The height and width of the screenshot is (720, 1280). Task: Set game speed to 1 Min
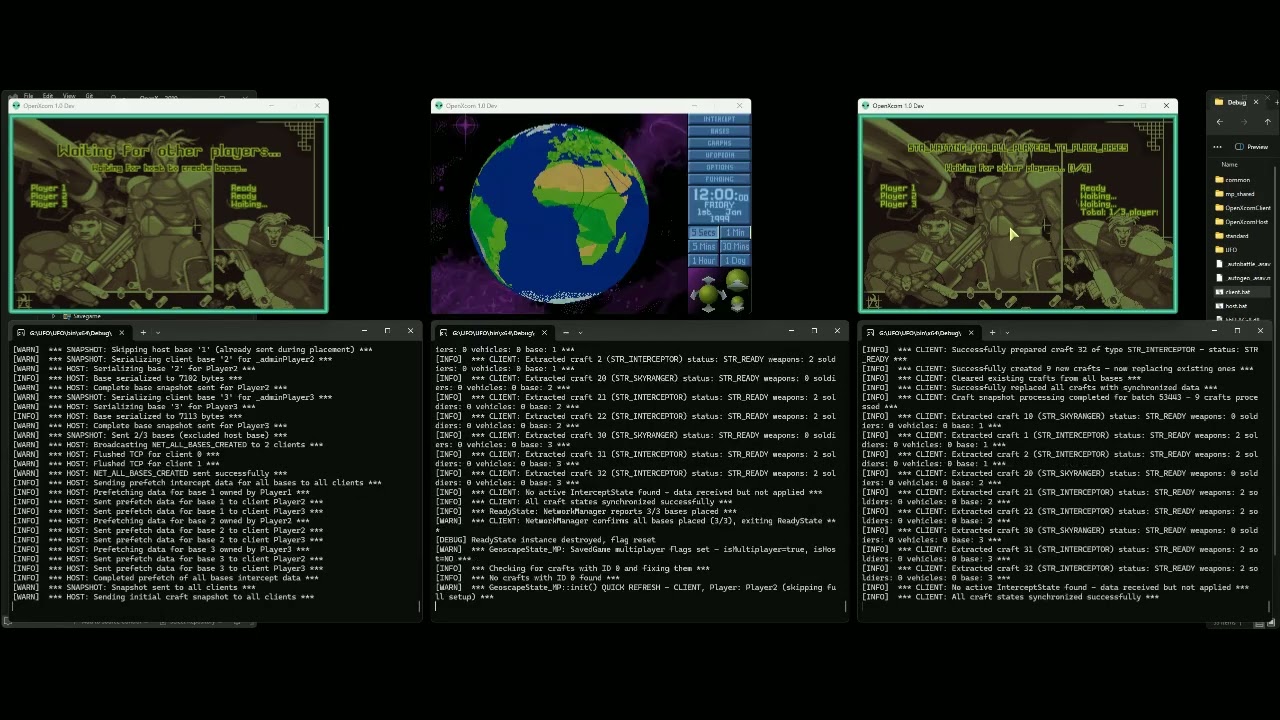click(x=735, y=232)
